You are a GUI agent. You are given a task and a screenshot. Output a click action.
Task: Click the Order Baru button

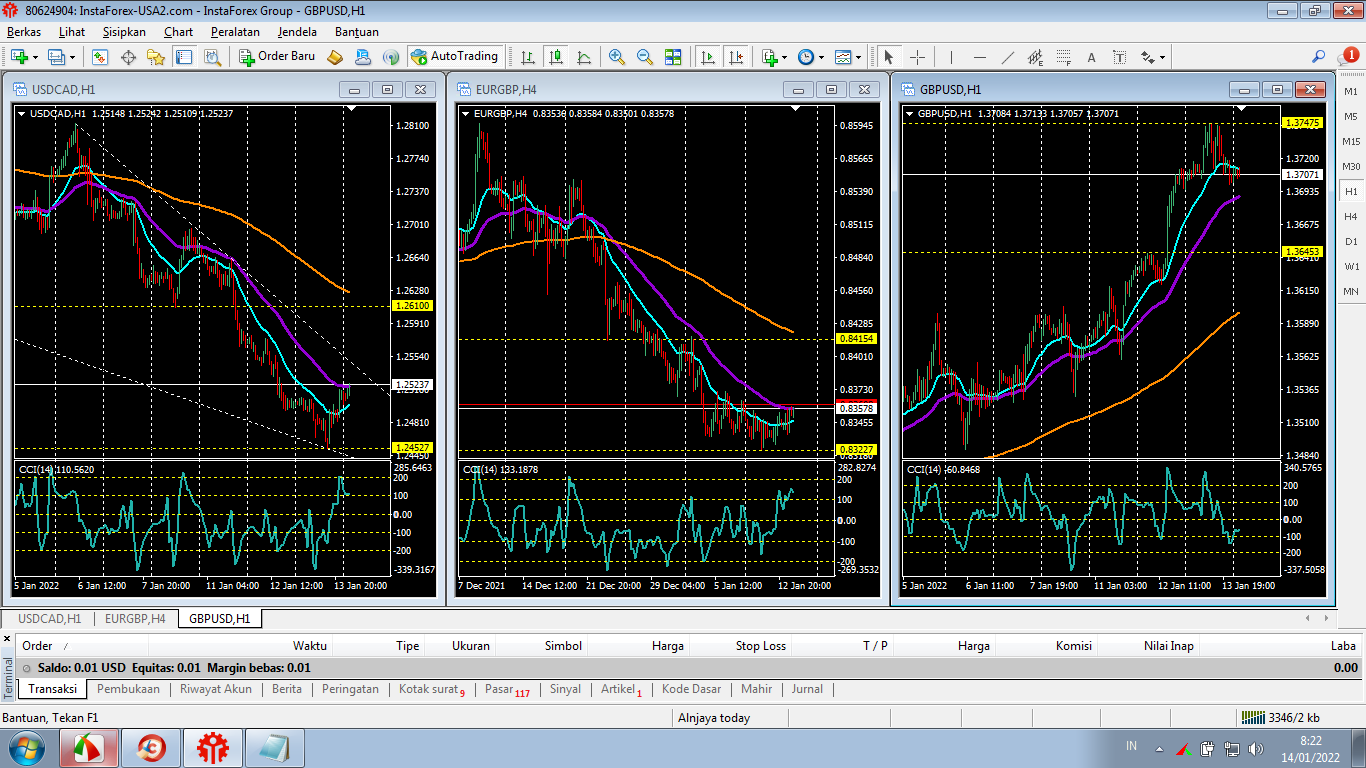point(278,57)
